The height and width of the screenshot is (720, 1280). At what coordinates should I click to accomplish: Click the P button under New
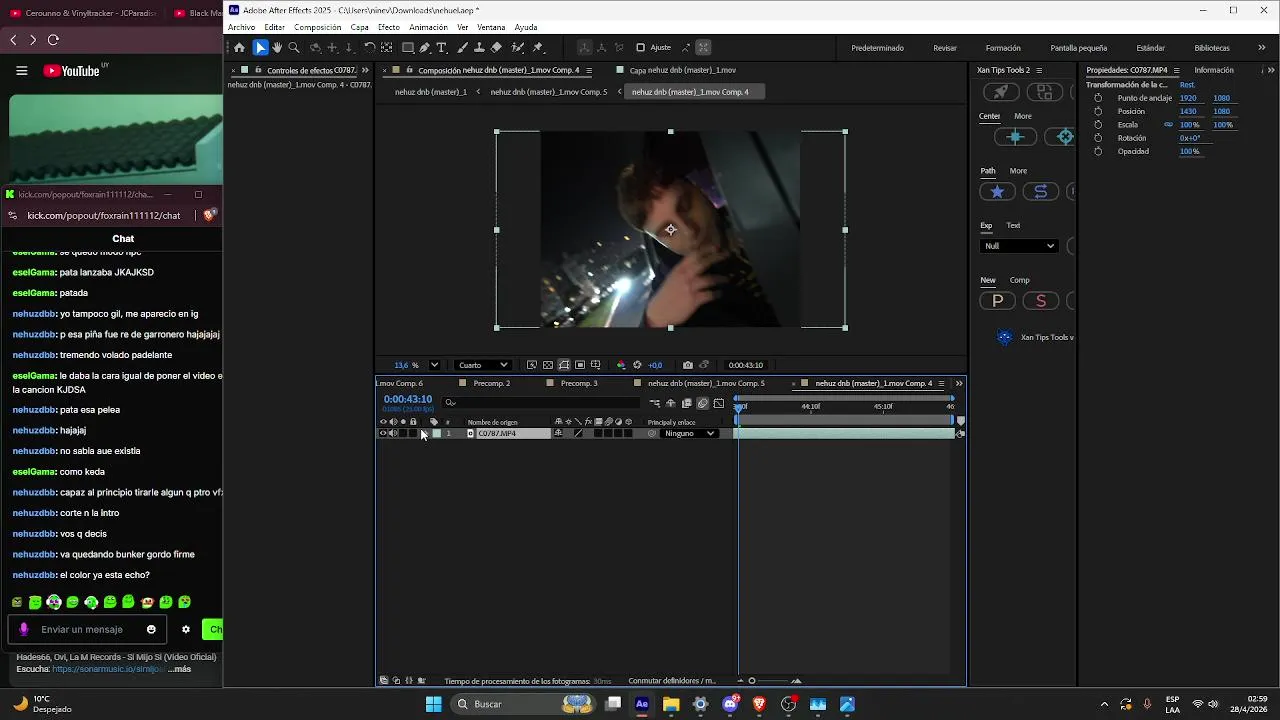pos(997,301)
